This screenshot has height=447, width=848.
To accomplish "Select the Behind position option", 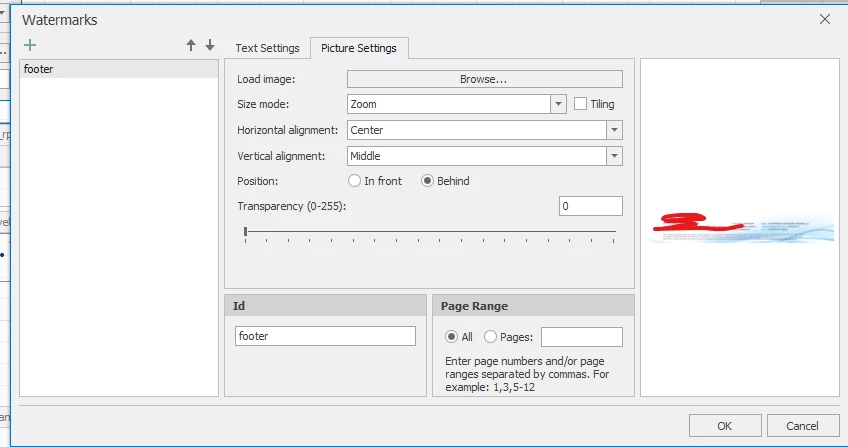I will click(428, 181).
